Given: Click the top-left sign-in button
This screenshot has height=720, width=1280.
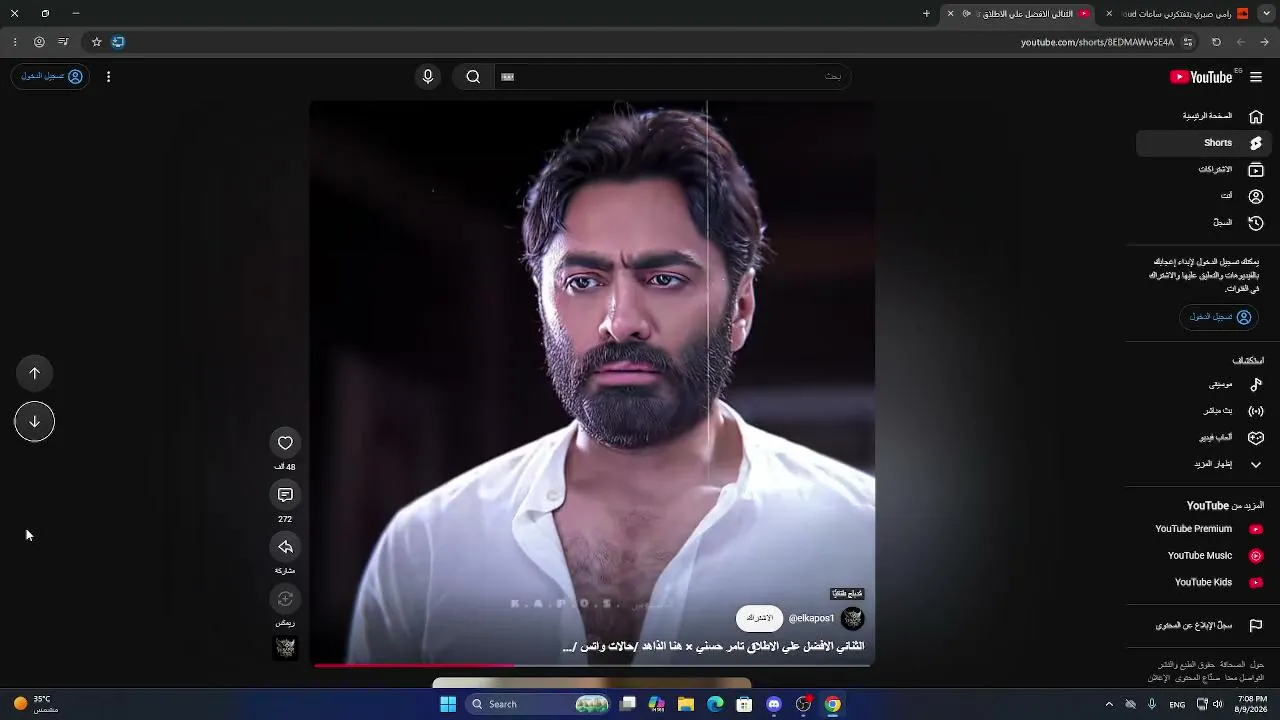Looking at the screenshot, I should (51, 76).
